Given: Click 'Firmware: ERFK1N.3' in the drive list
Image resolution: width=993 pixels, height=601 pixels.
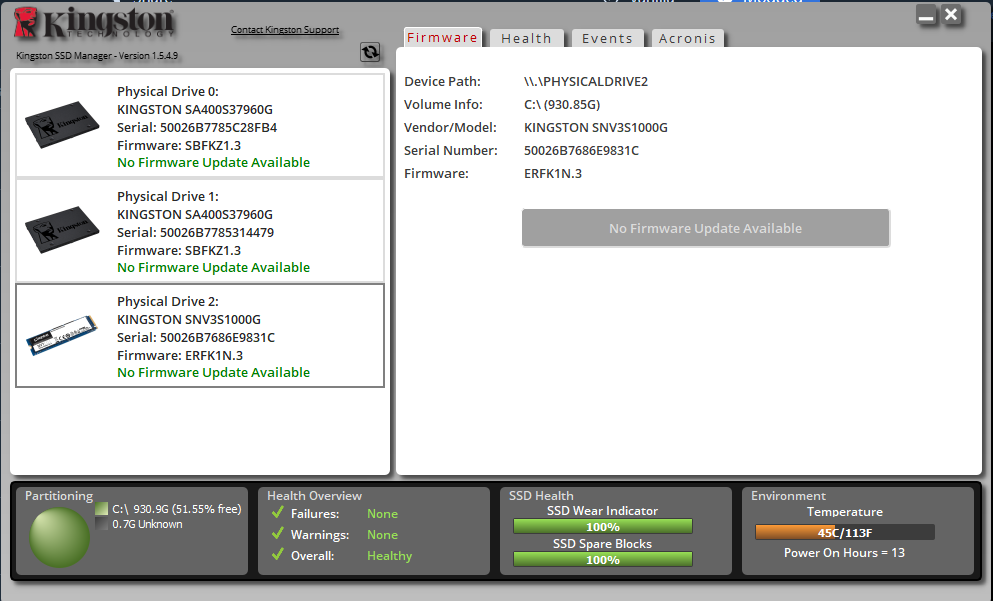Looking at the screenshot, I should [180, 355].
